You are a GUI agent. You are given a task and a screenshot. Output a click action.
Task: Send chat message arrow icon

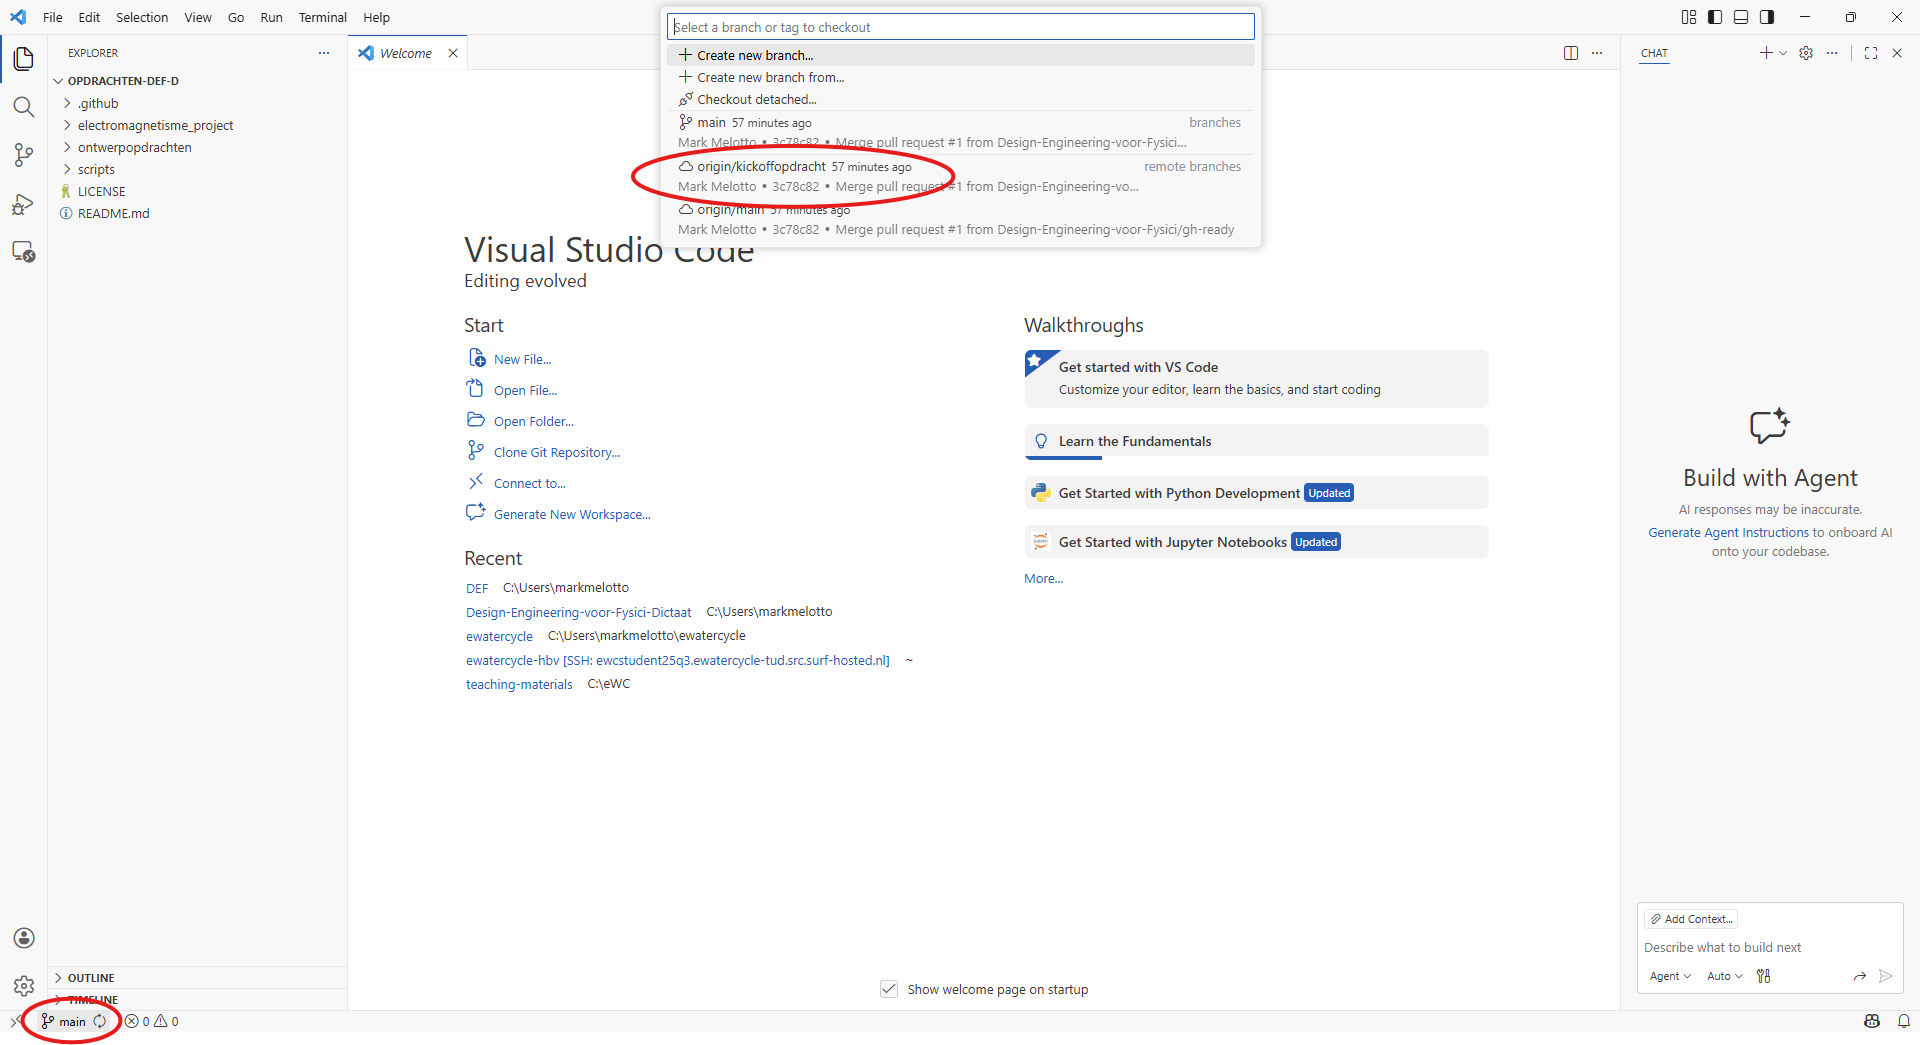(x=1885, y=976)
